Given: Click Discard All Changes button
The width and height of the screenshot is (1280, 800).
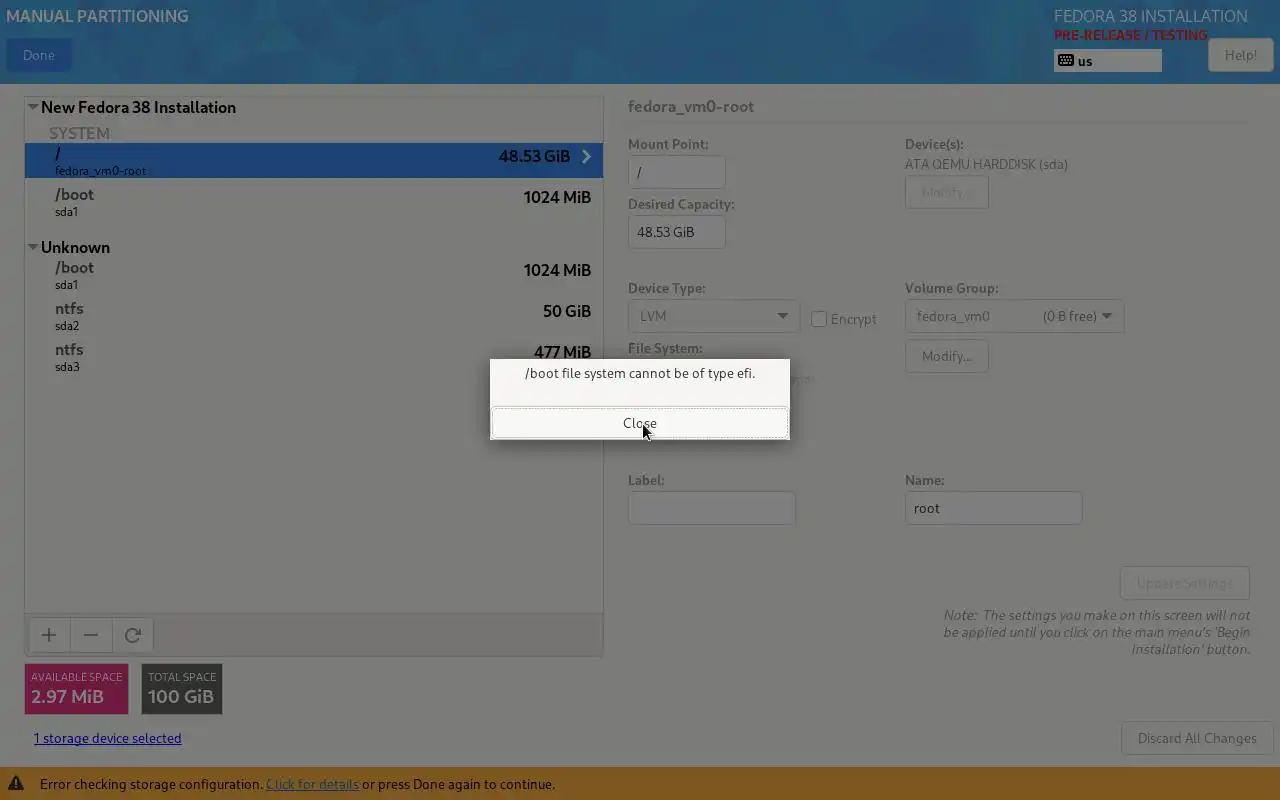Looking at the screenshot, I should click(1197, 738).
